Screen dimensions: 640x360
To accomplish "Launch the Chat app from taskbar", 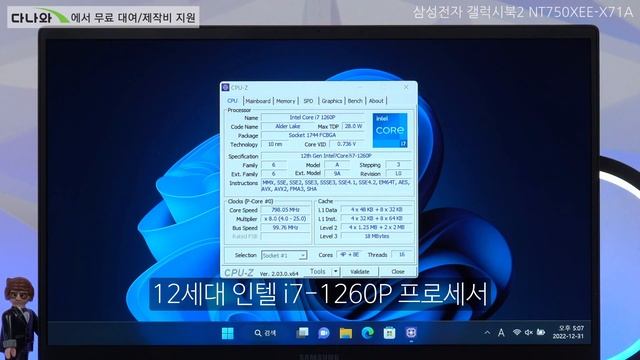I will pos(324,333).
